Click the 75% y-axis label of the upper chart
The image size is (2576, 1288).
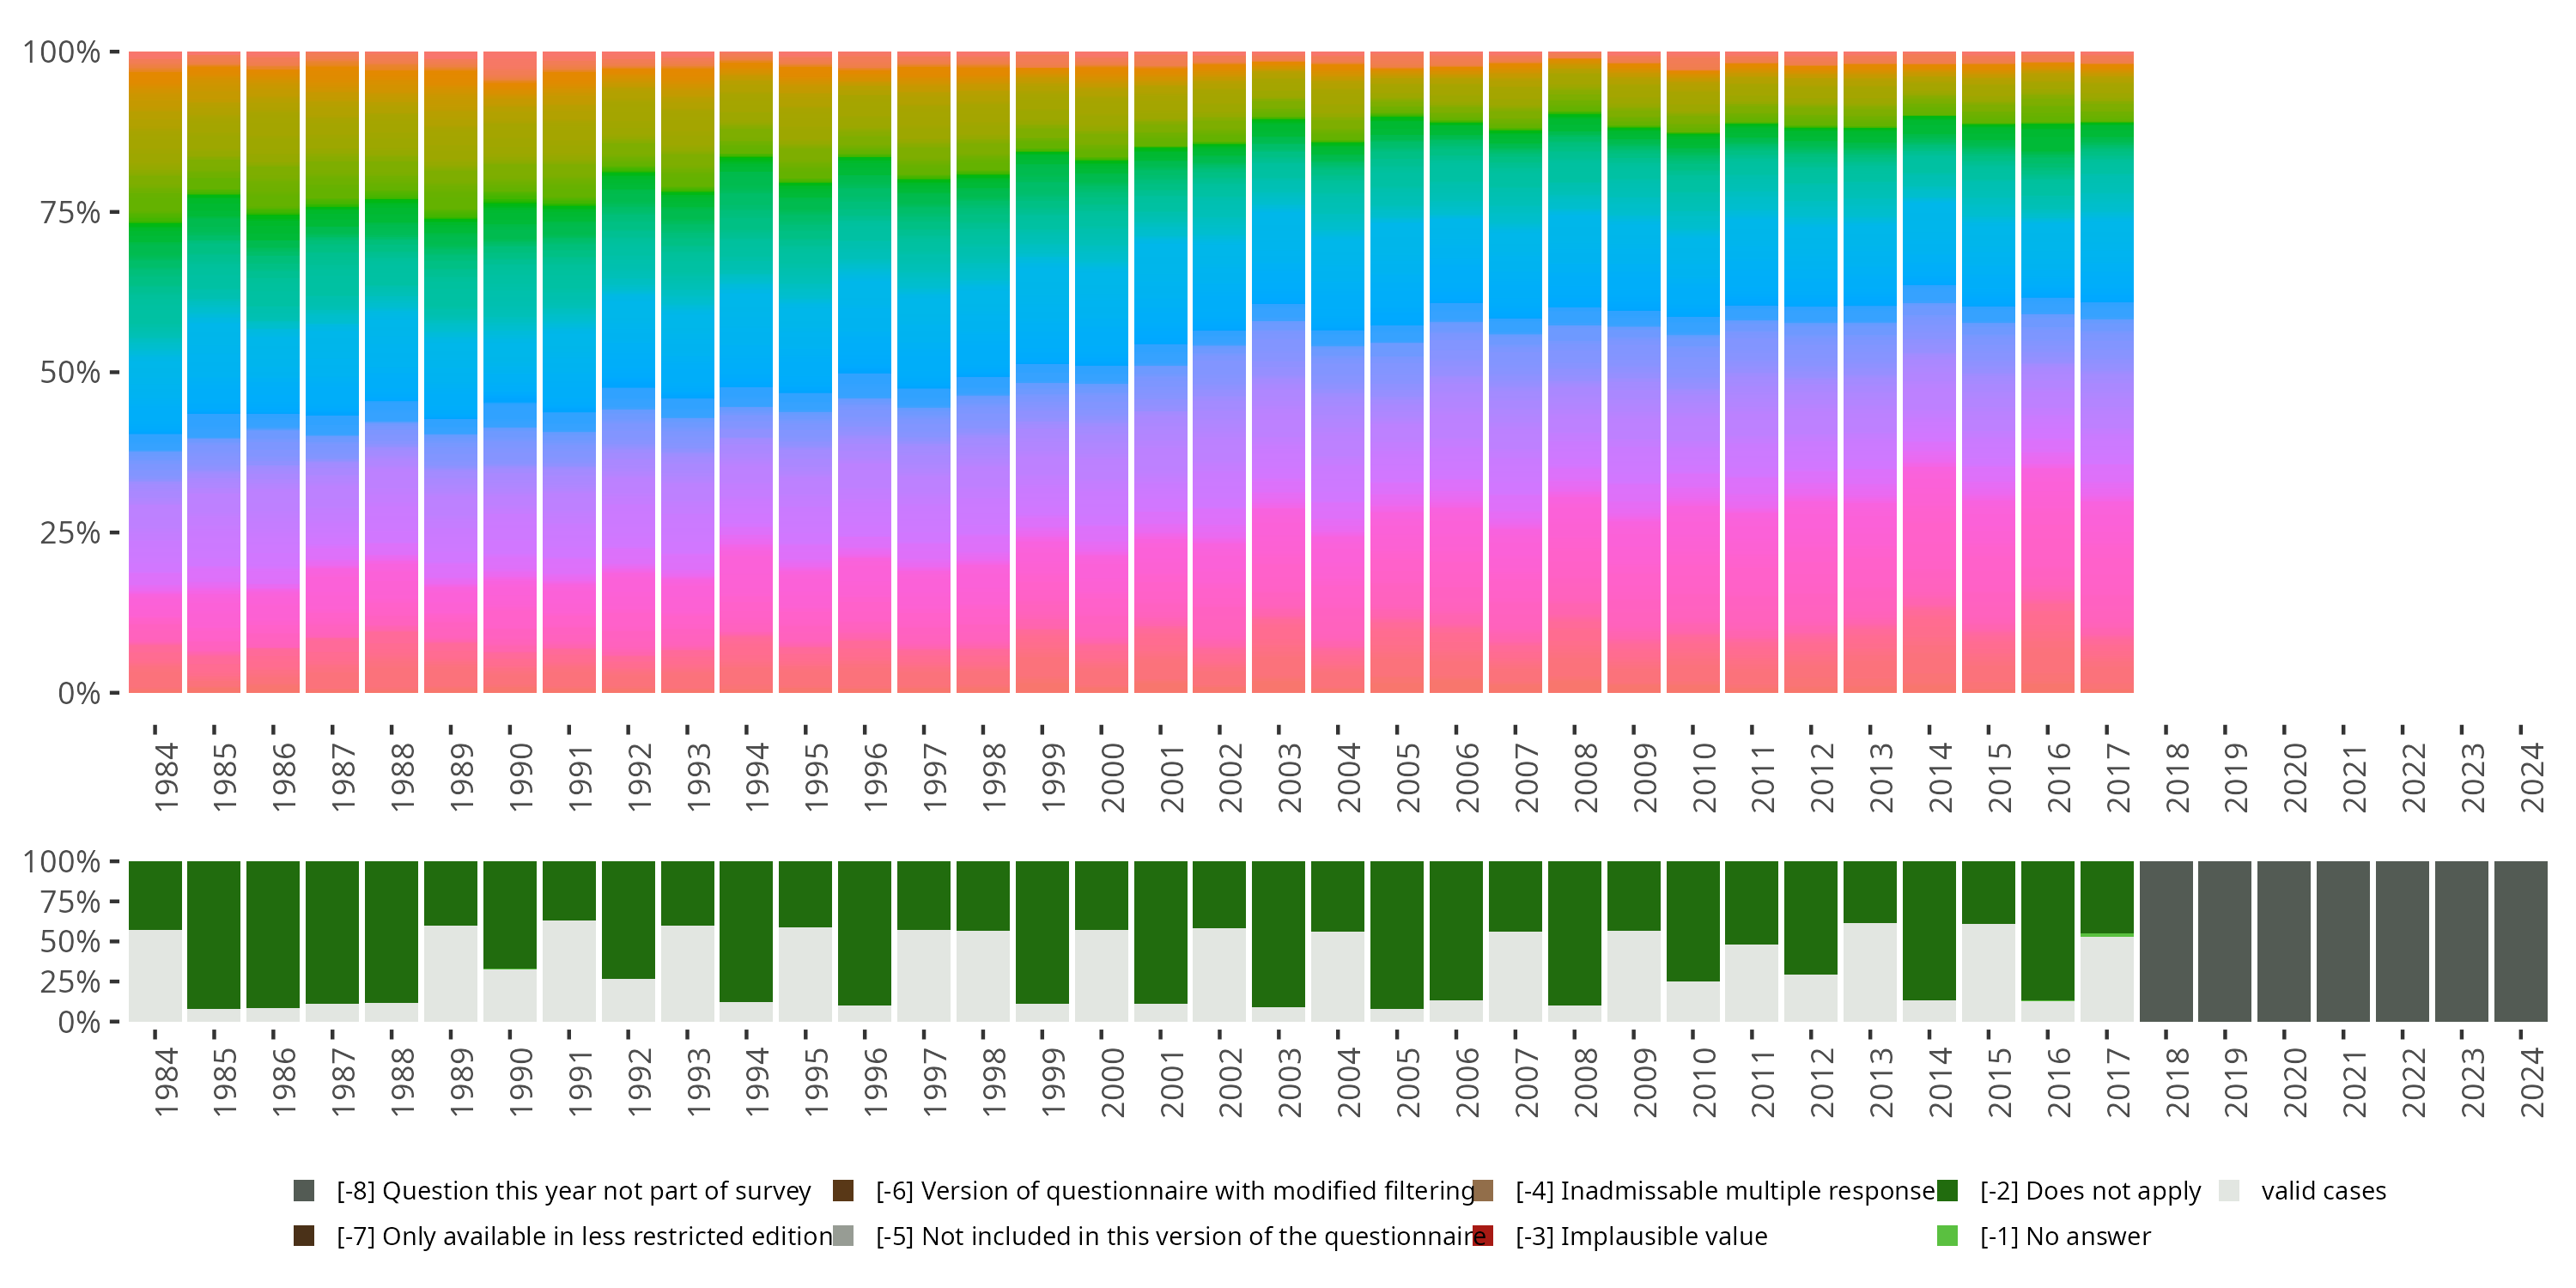70,213
